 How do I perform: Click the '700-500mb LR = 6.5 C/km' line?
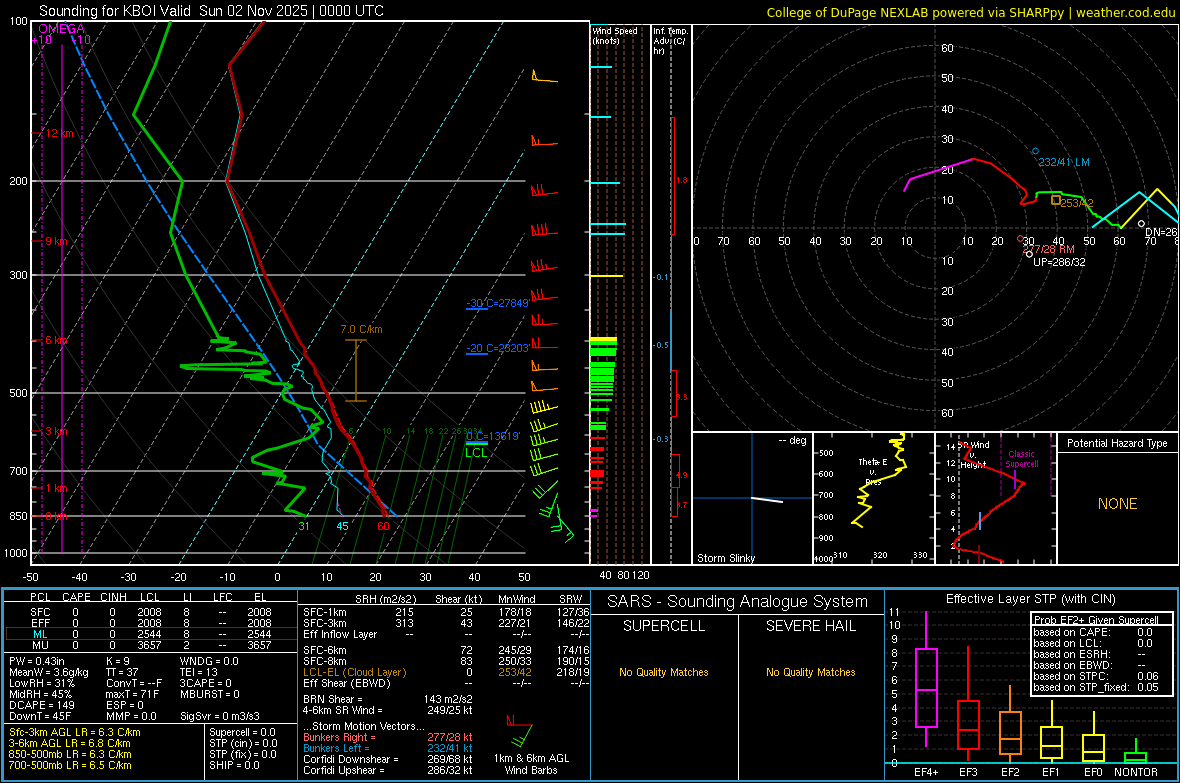click(x=70, y=765)
